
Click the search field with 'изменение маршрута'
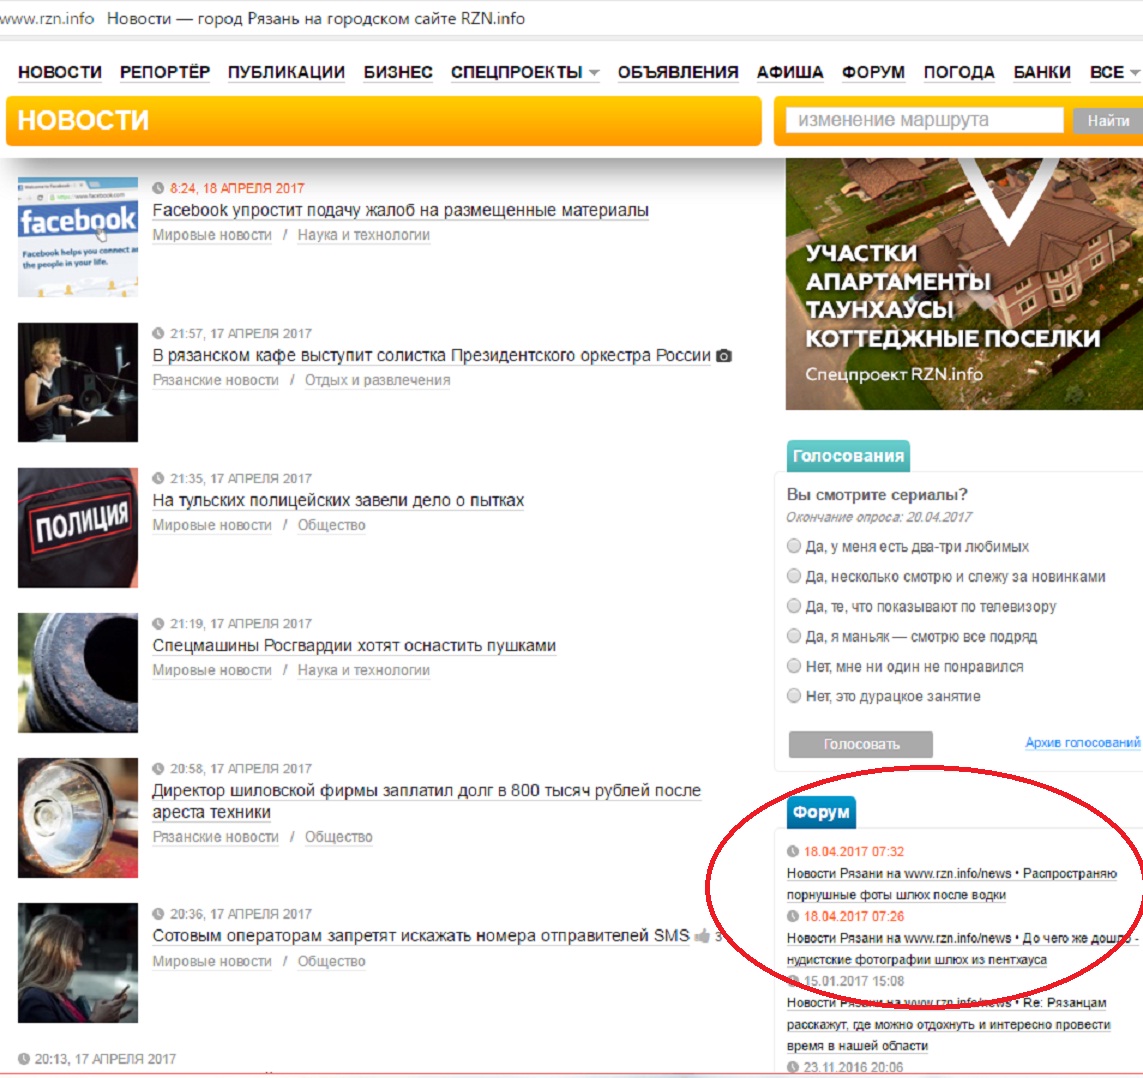click(x=924, y=120)
